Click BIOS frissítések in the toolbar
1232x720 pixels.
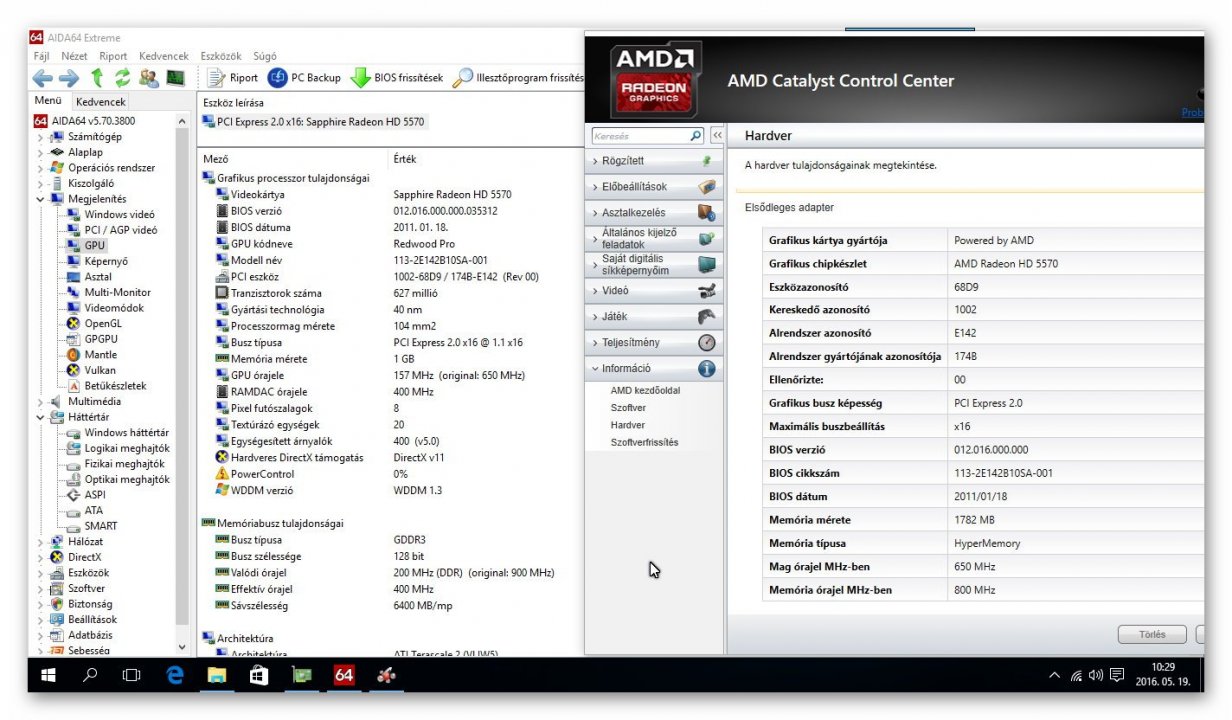coord(396,78)
